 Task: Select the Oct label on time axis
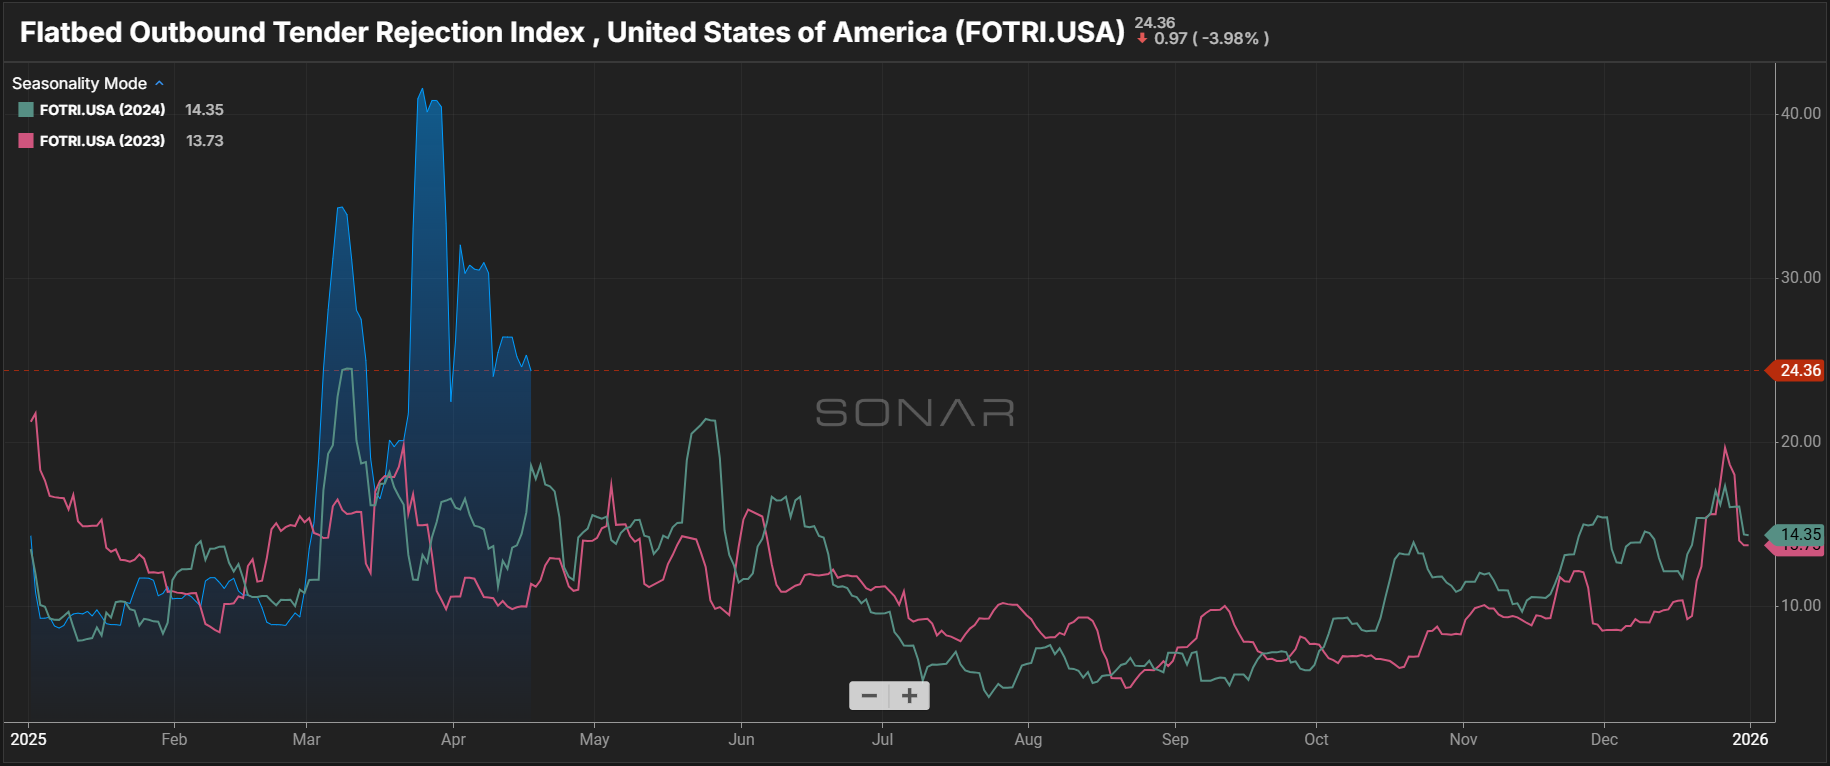click(1316, 740)
